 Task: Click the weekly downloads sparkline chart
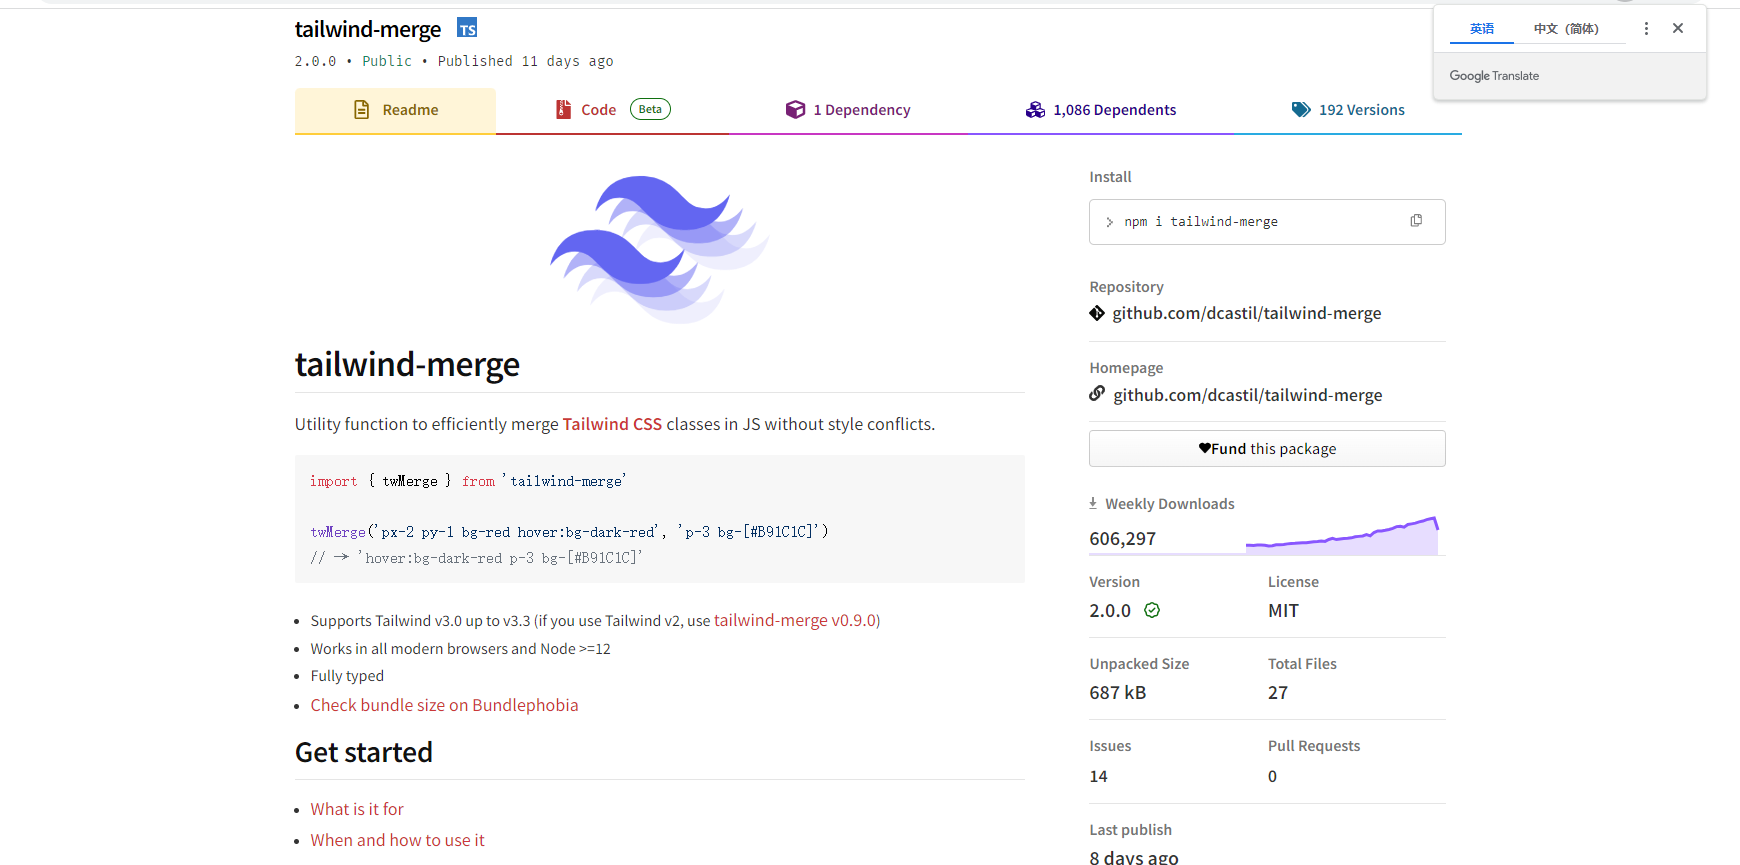point(1342,535)
